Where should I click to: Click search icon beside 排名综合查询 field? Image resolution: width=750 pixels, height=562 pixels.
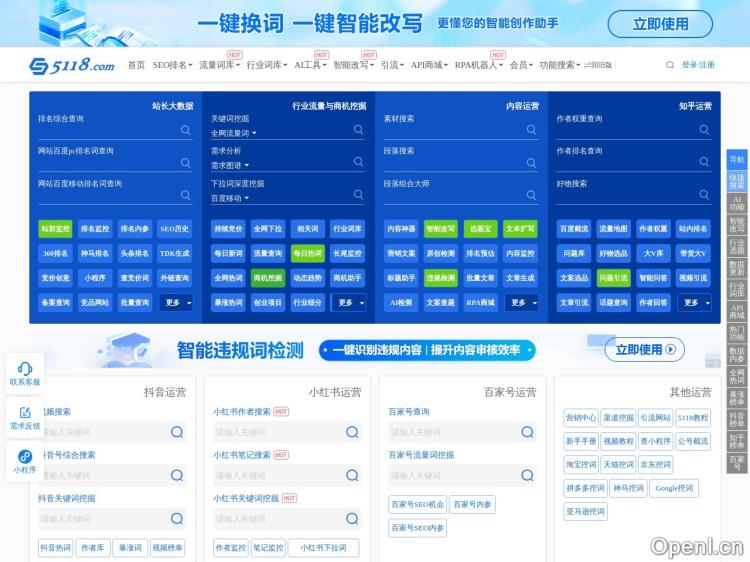point(186,130)
